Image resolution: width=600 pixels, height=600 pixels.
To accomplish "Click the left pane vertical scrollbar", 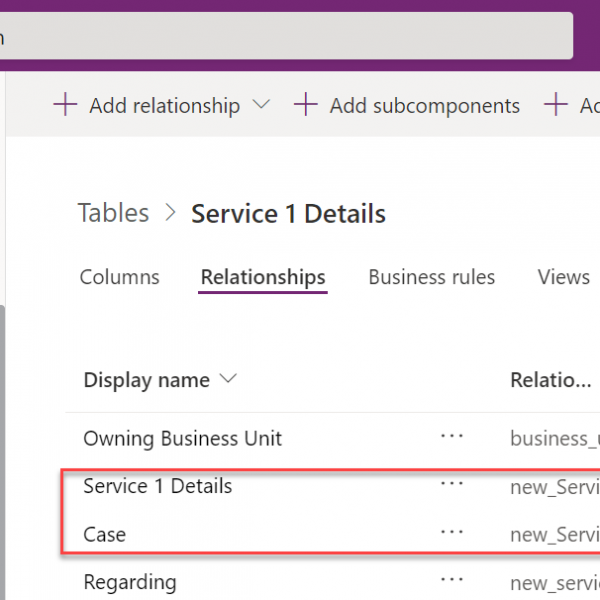I will point(2,450).
